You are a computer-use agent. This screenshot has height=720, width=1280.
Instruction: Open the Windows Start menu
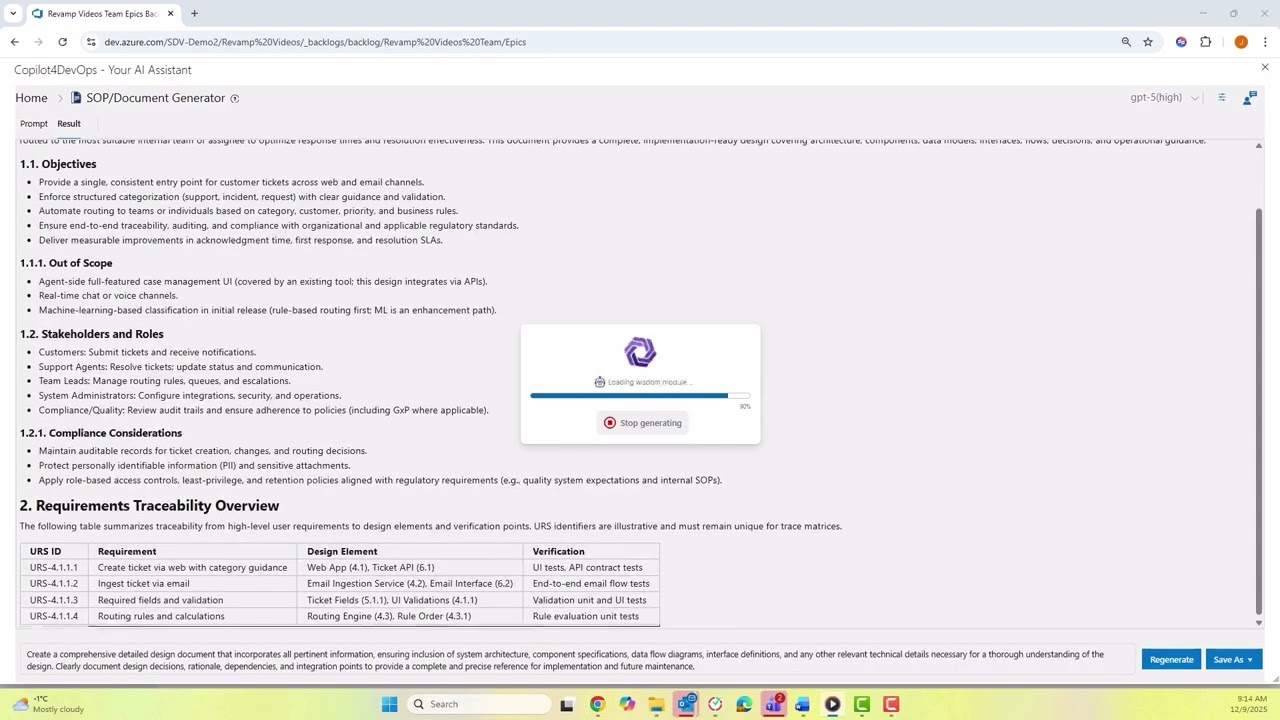[389, 704]
